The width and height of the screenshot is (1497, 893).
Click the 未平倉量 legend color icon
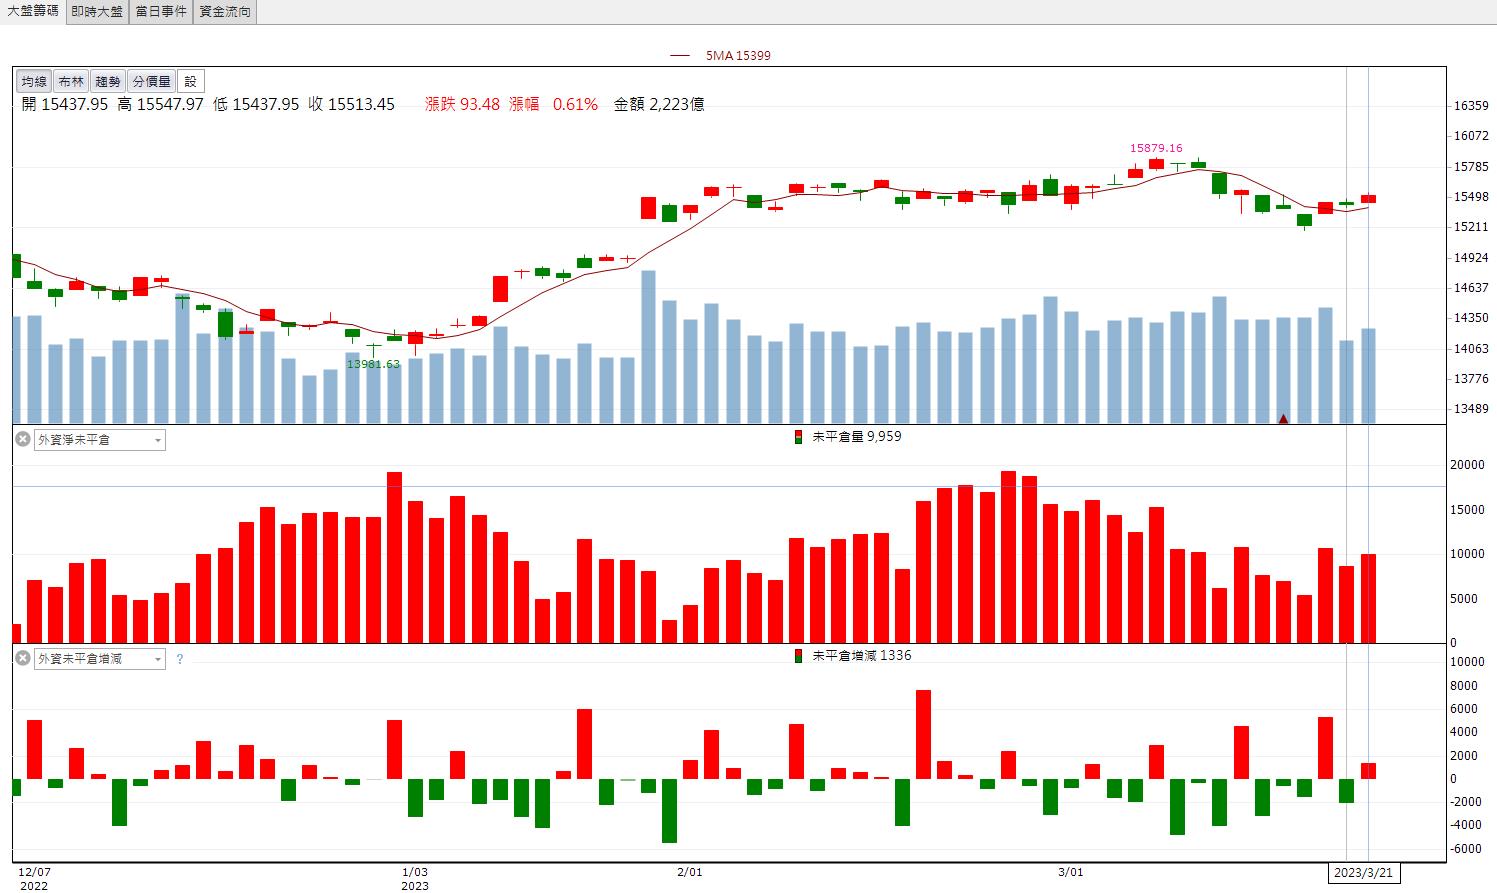[798, 437]
